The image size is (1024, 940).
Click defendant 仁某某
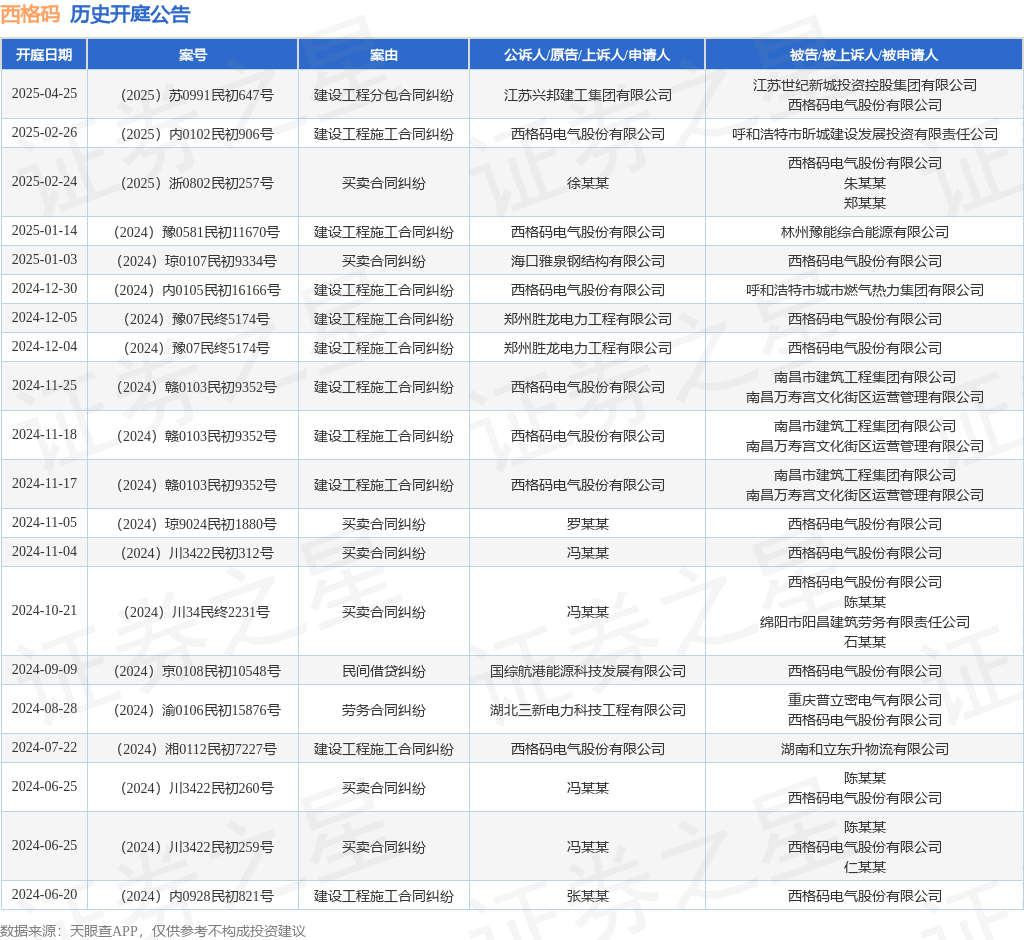(x=865, y=867)
